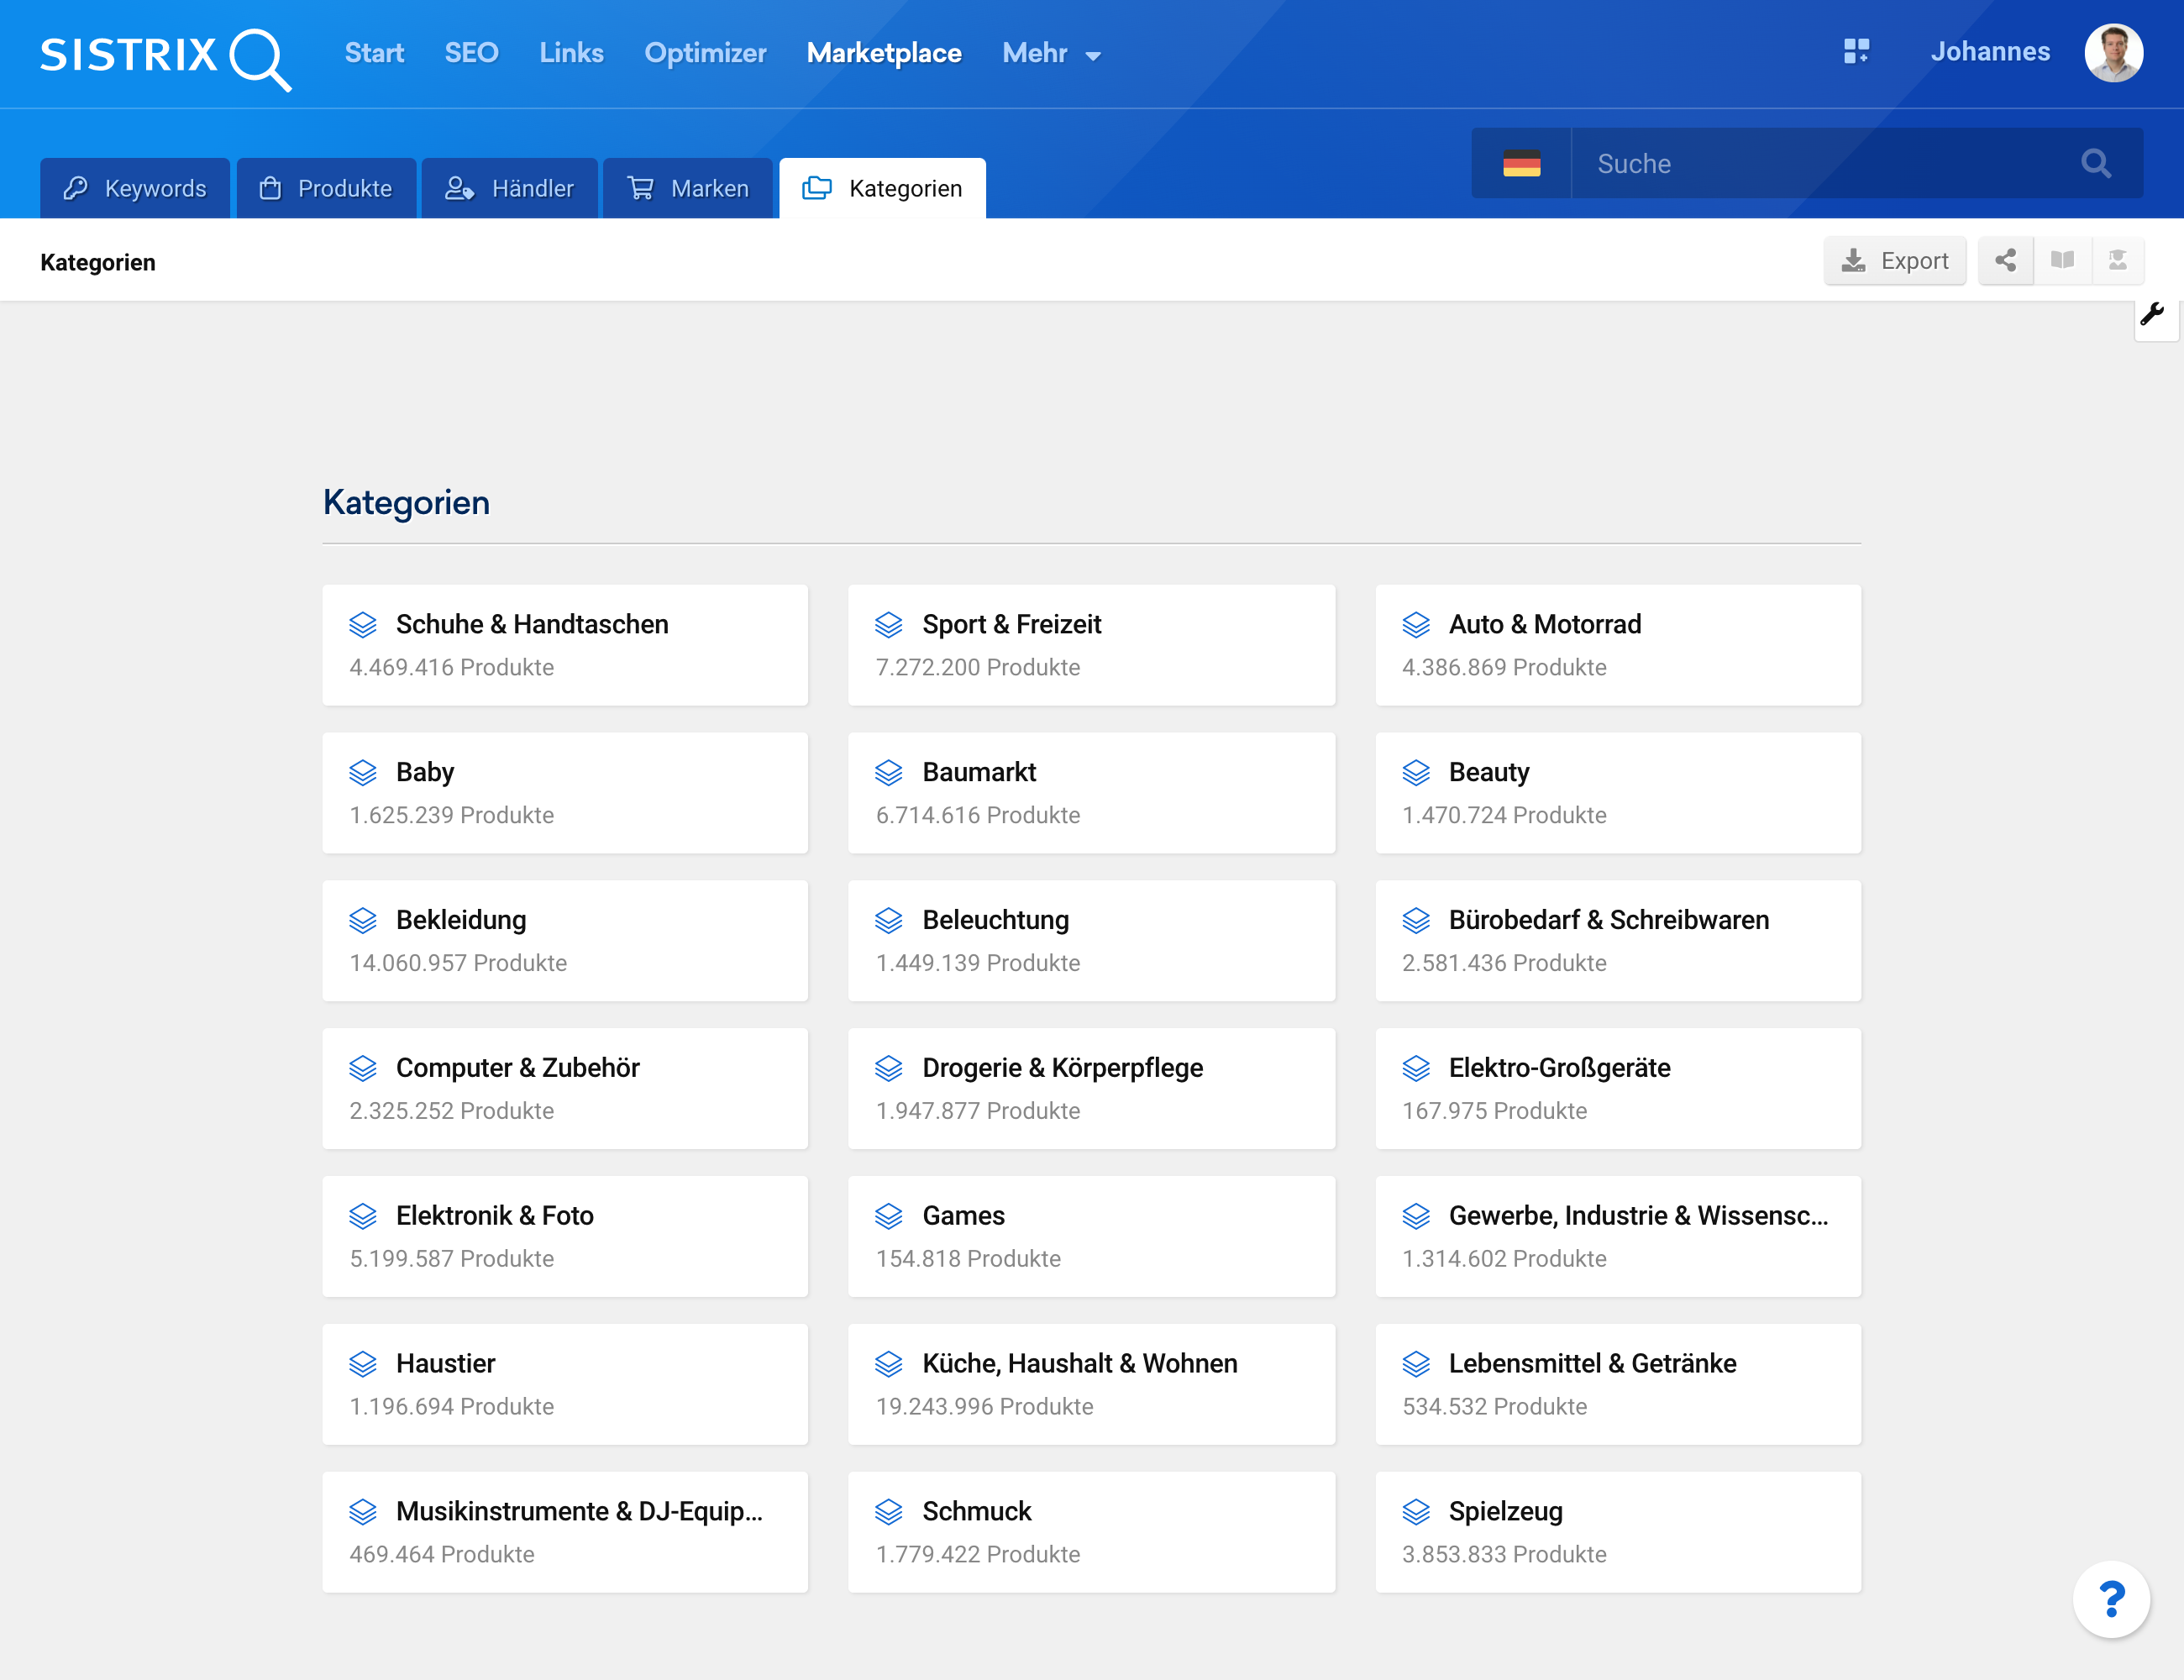Switch to the Händler tab

point(510,188)
